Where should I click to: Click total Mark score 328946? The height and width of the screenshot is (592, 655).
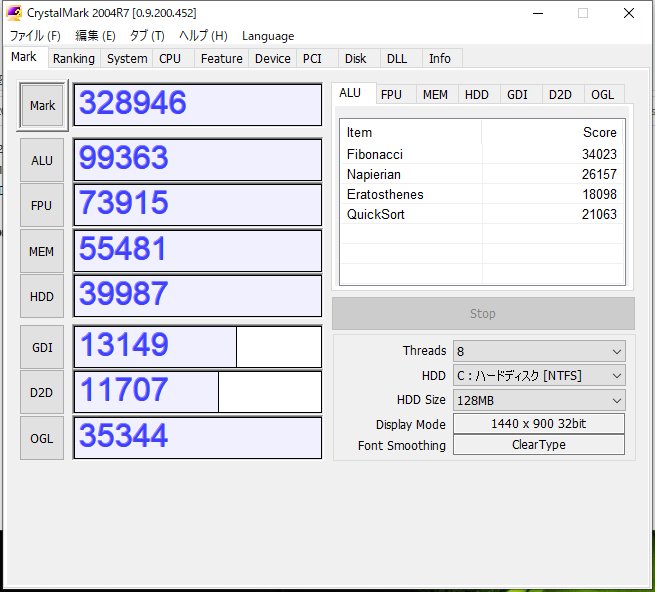tap(198, 105)
